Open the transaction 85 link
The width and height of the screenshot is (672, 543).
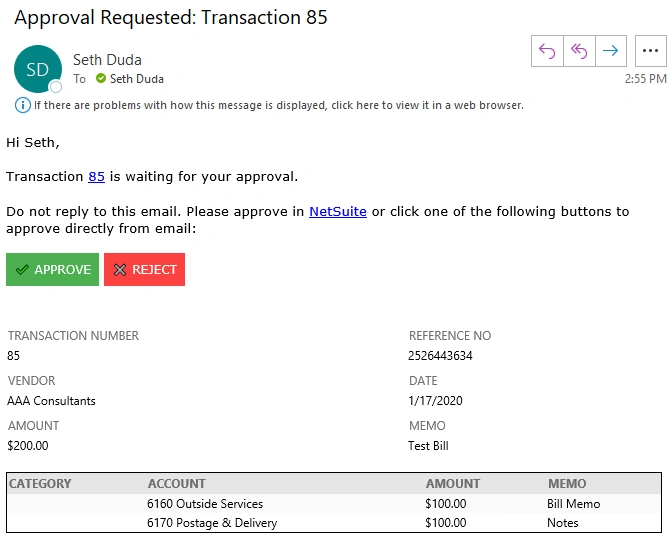tap(96, 177)
